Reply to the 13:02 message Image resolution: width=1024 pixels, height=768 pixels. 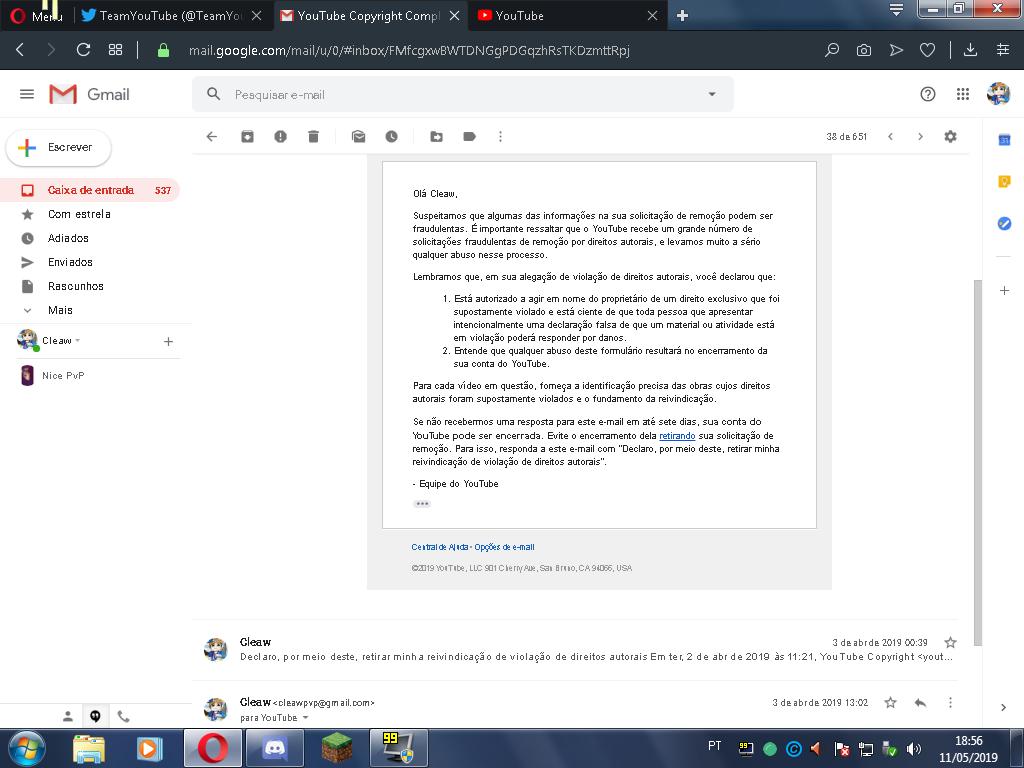(x=920, y=703)
